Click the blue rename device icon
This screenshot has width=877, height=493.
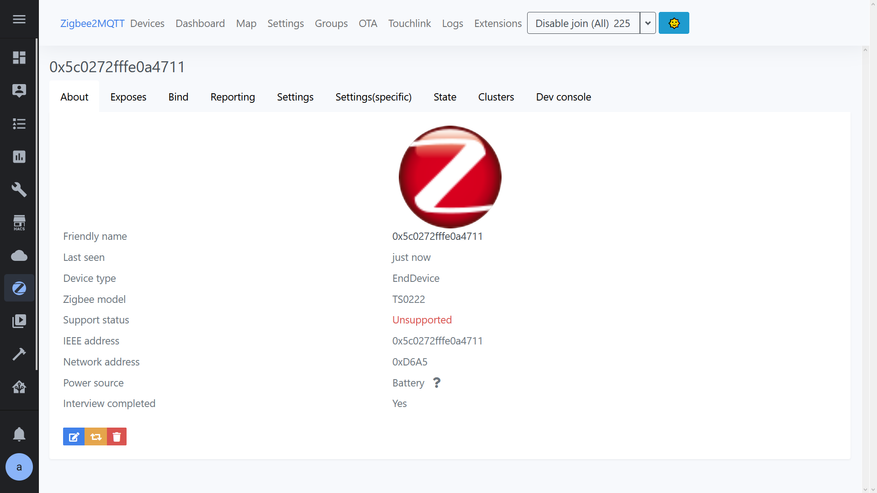(x=74, y=436)
